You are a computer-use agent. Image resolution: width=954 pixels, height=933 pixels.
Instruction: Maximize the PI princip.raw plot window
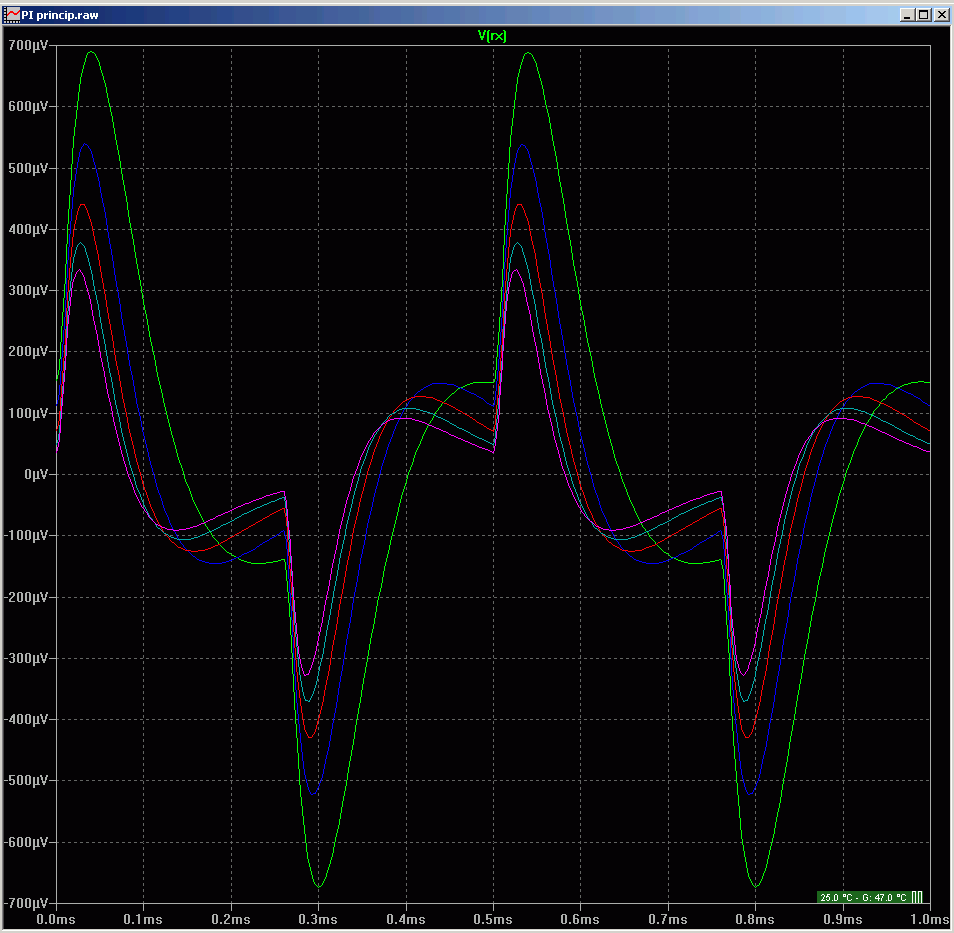point(923,15)
